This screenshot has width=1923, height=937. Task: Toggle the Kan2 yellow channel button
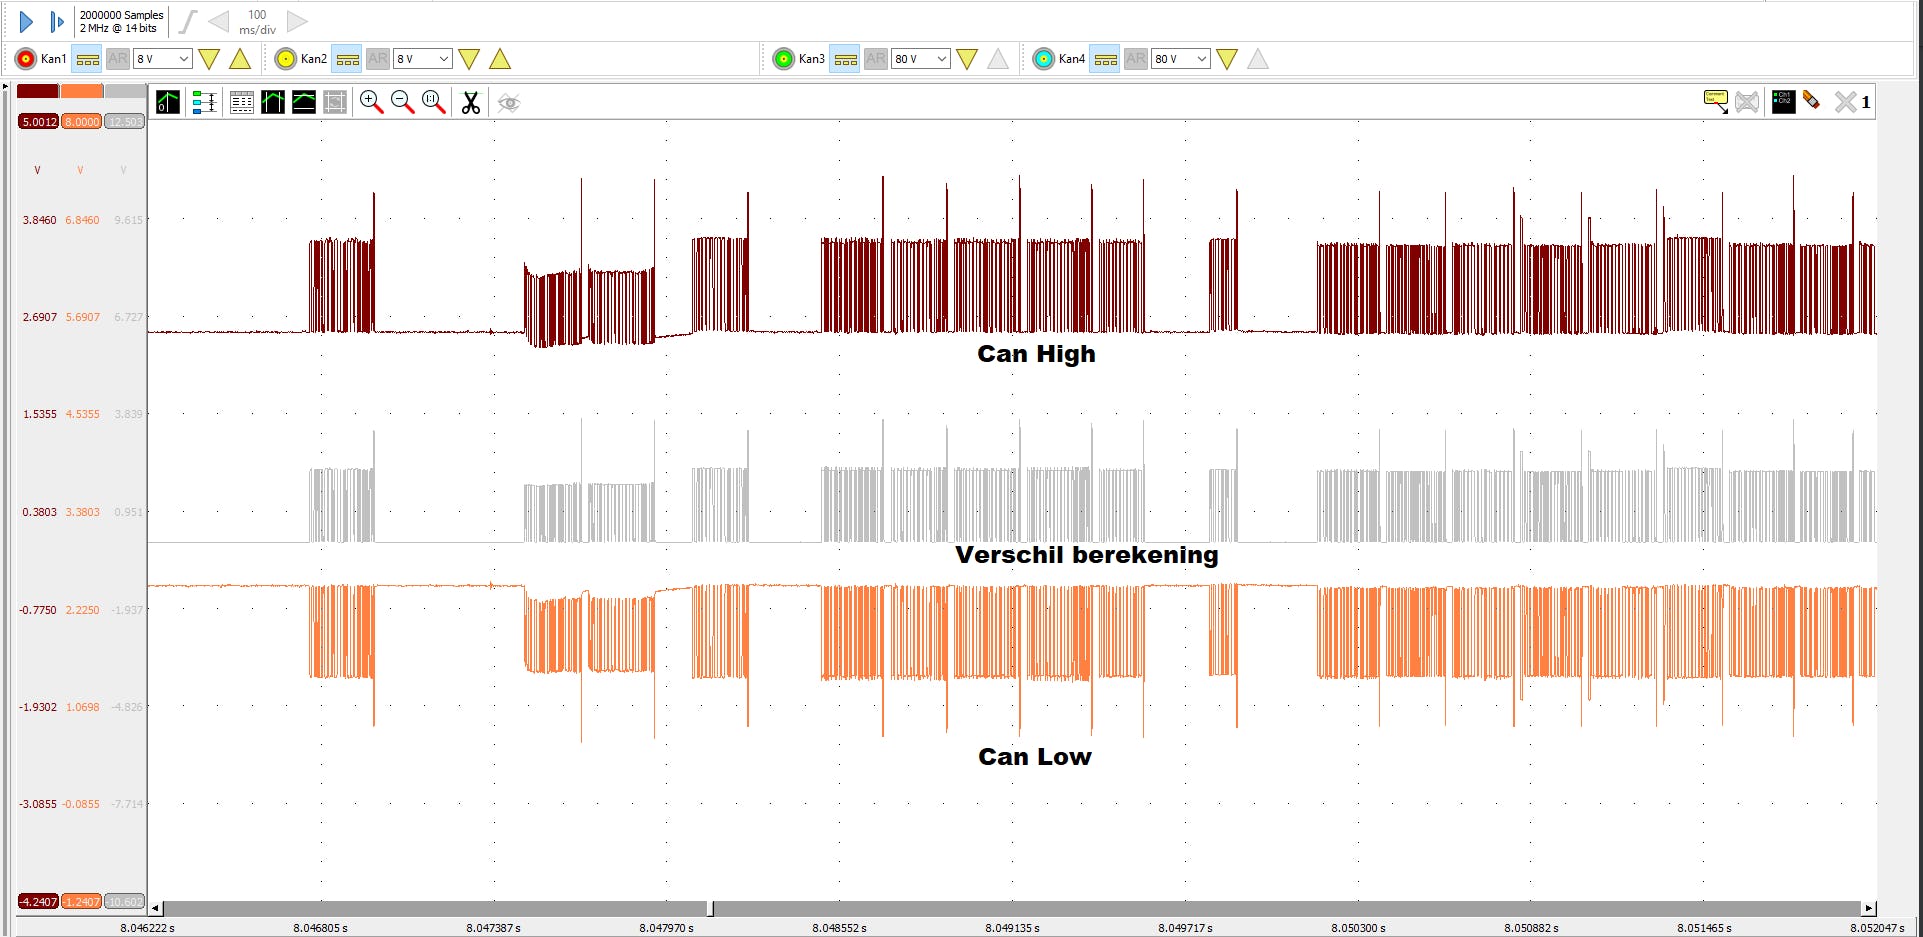[x=286, y=59]
